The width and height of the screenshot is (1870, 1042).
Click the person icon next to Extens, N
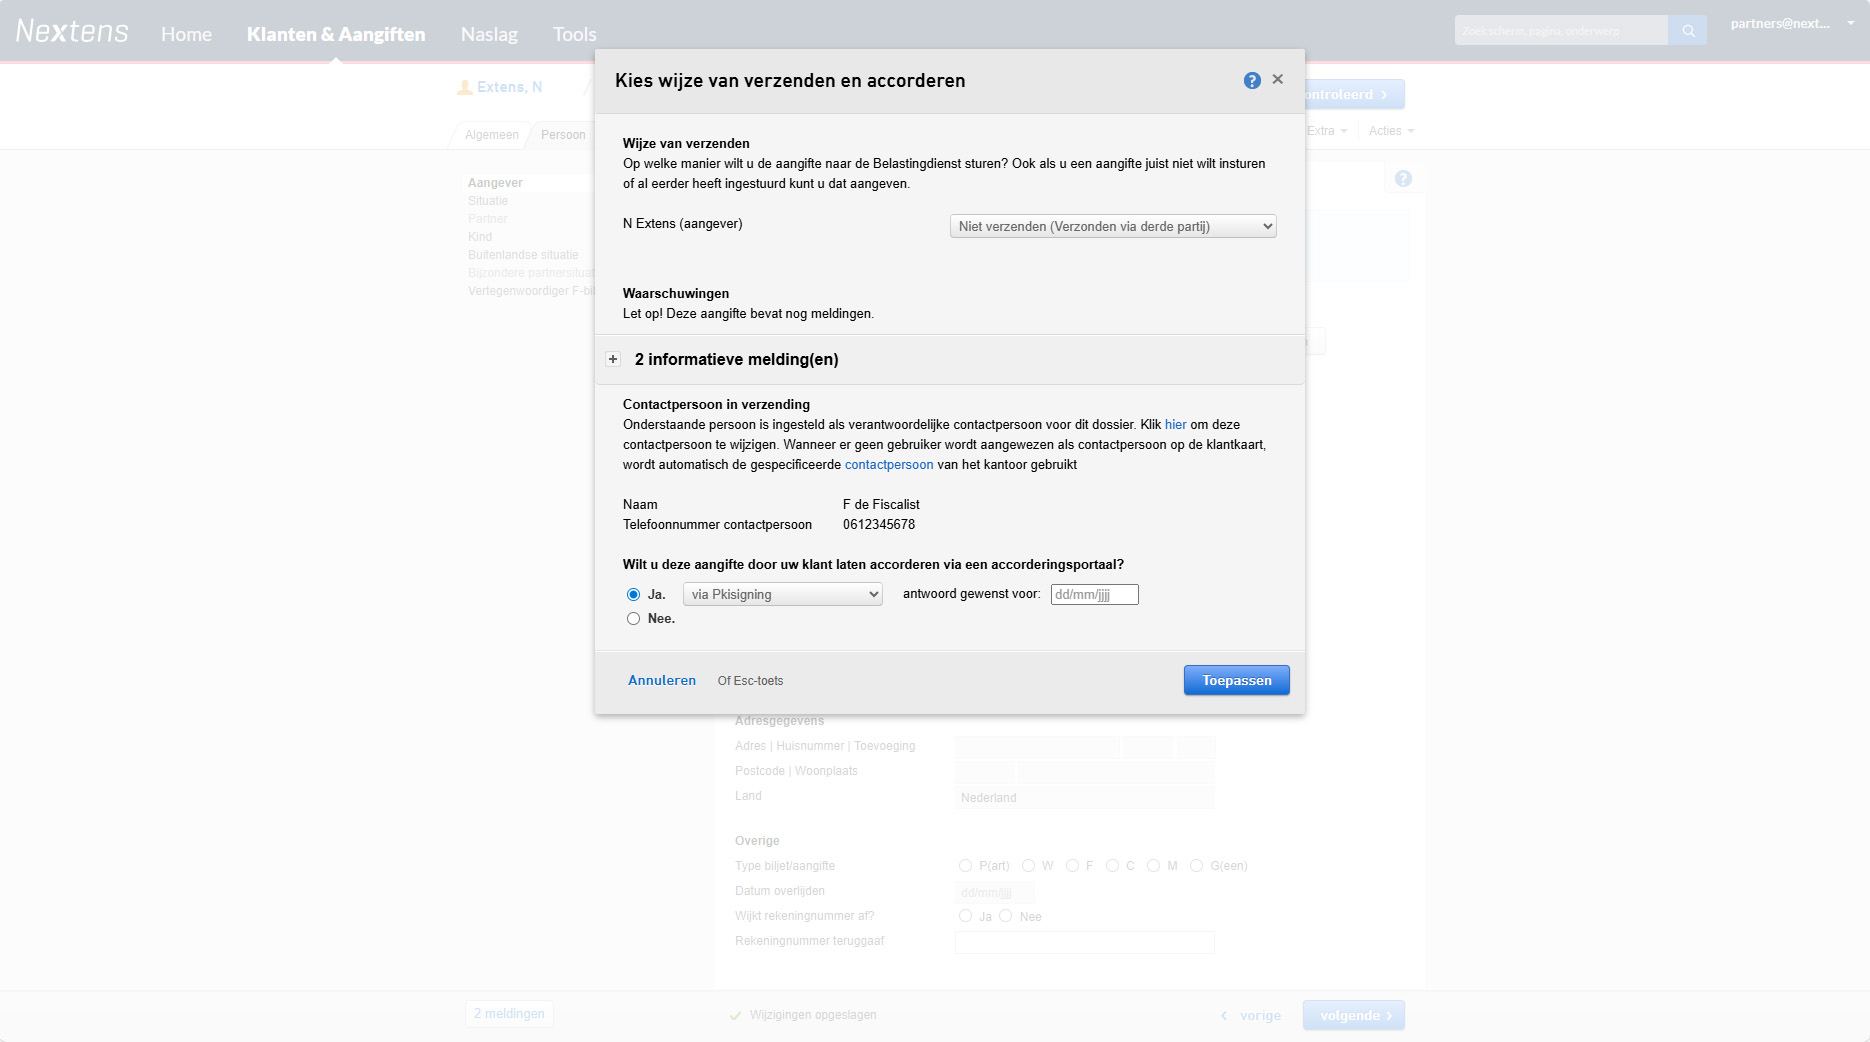464,87
